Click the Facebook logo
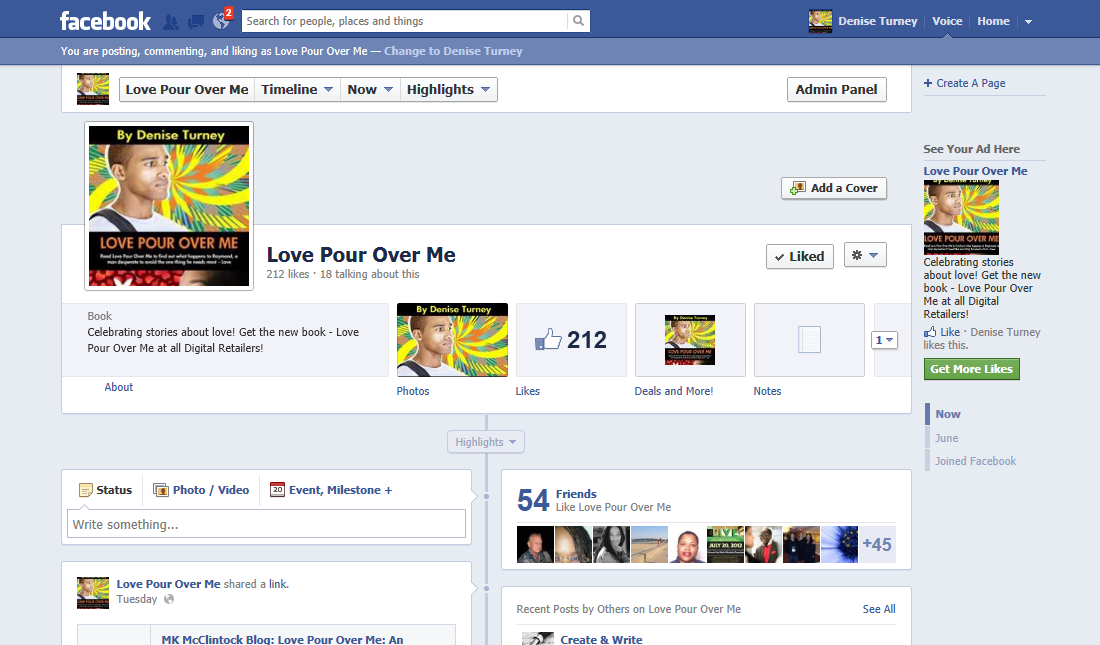Image resolution: width=1100 pixels, height=645 pixels. 105,21
